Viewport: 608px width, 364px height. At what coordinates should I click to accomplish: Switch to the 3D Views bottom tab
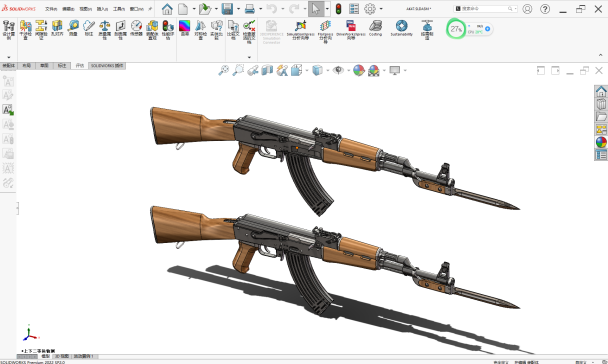click(x=62, y=356)
